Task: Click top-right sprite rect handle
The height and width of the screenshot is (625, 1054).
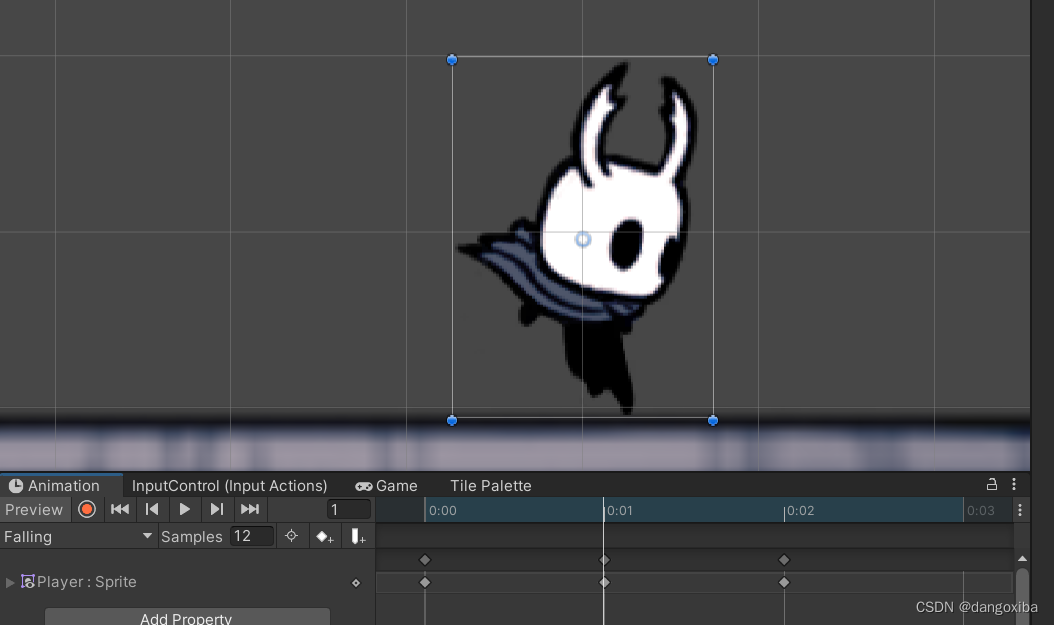Action: [x=713, y=60]
